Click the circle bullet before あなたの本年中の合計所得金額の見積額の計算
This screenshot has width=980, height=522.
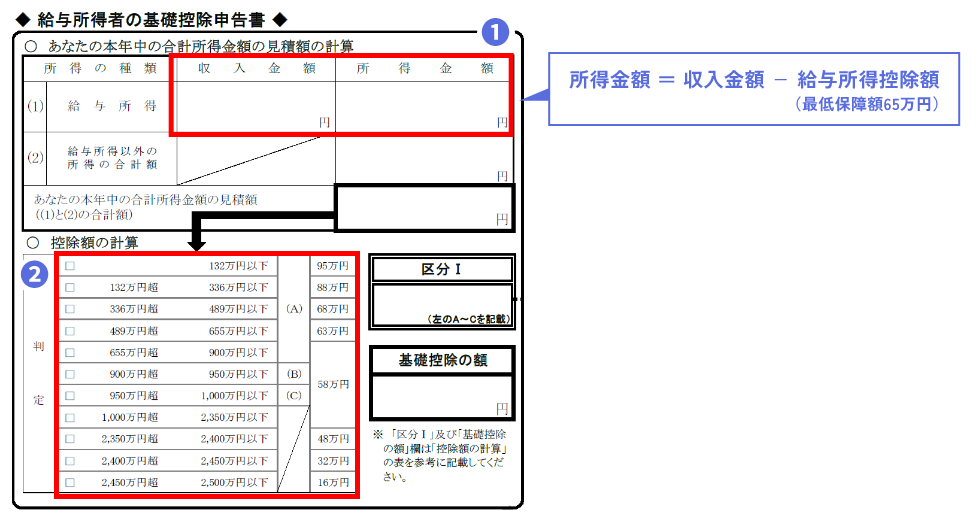click(32, 46)
